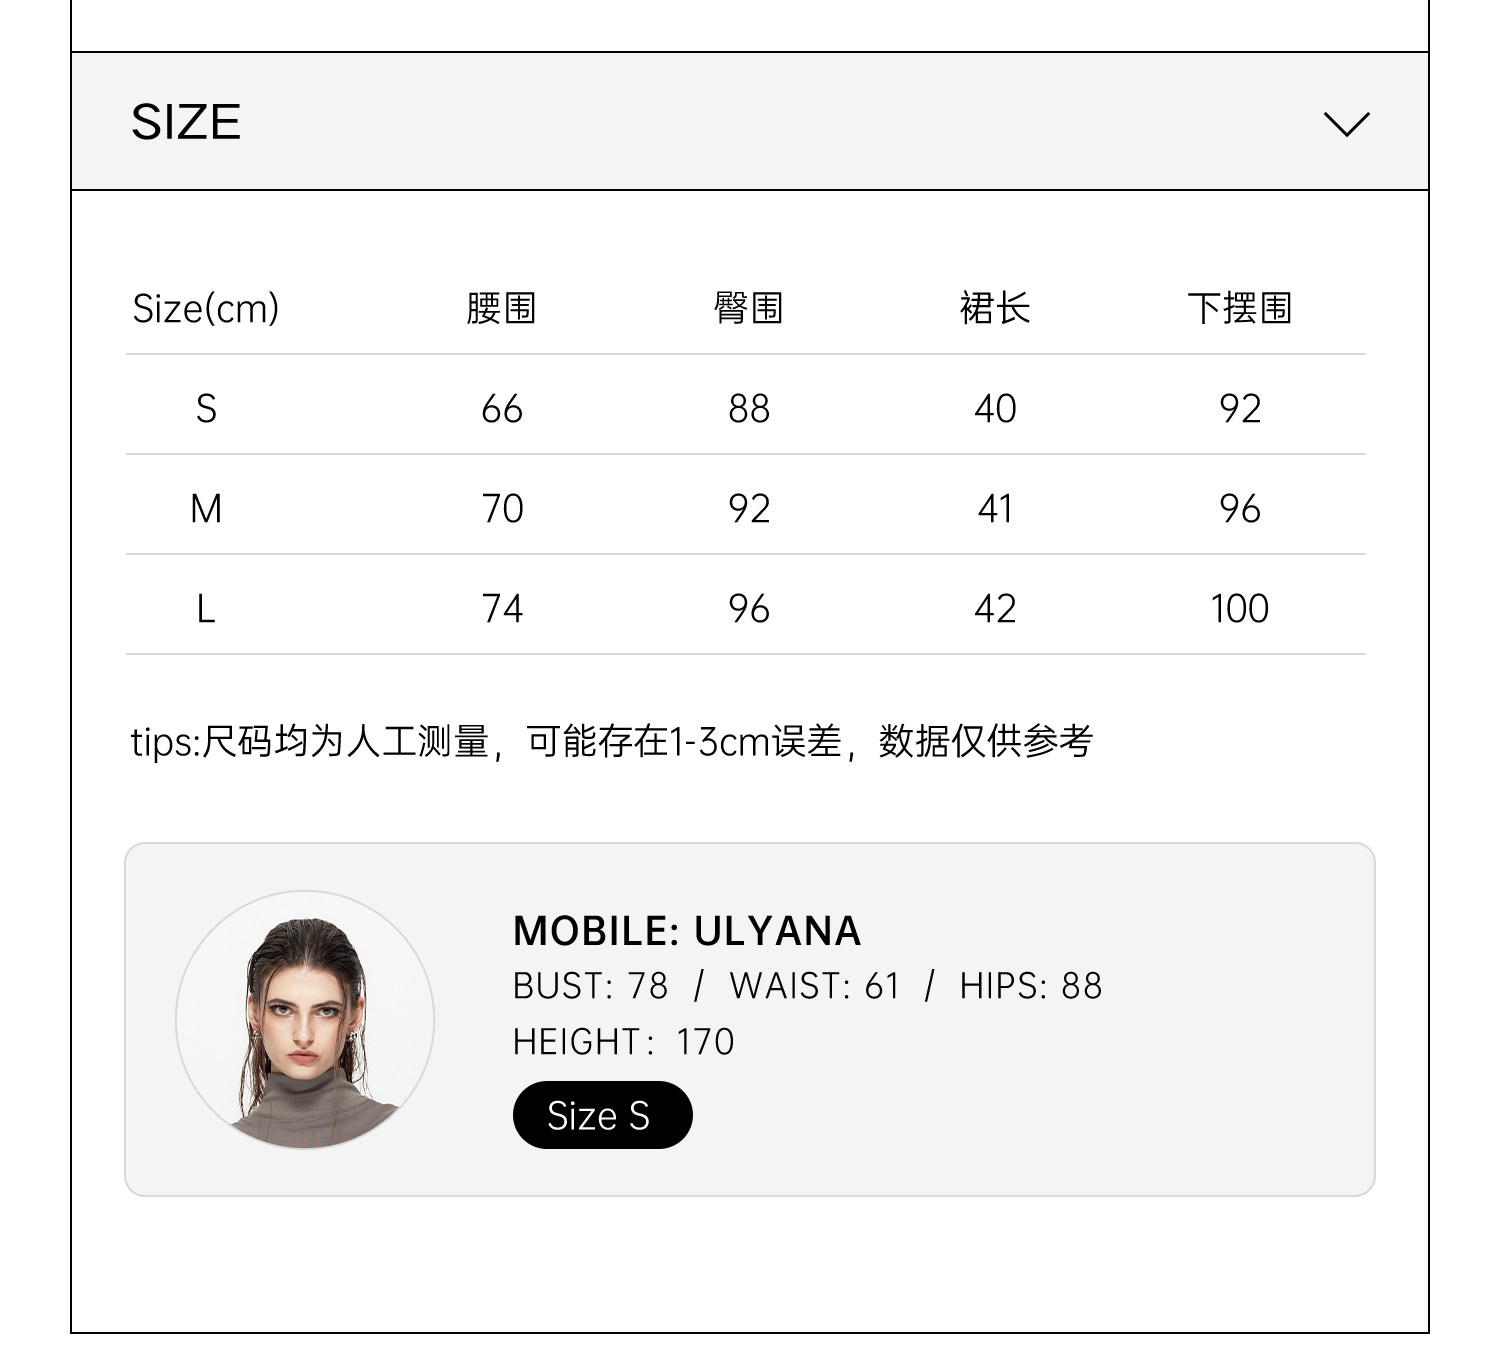
Task: Click the black Size S badge
Action: coord(602,1115)
